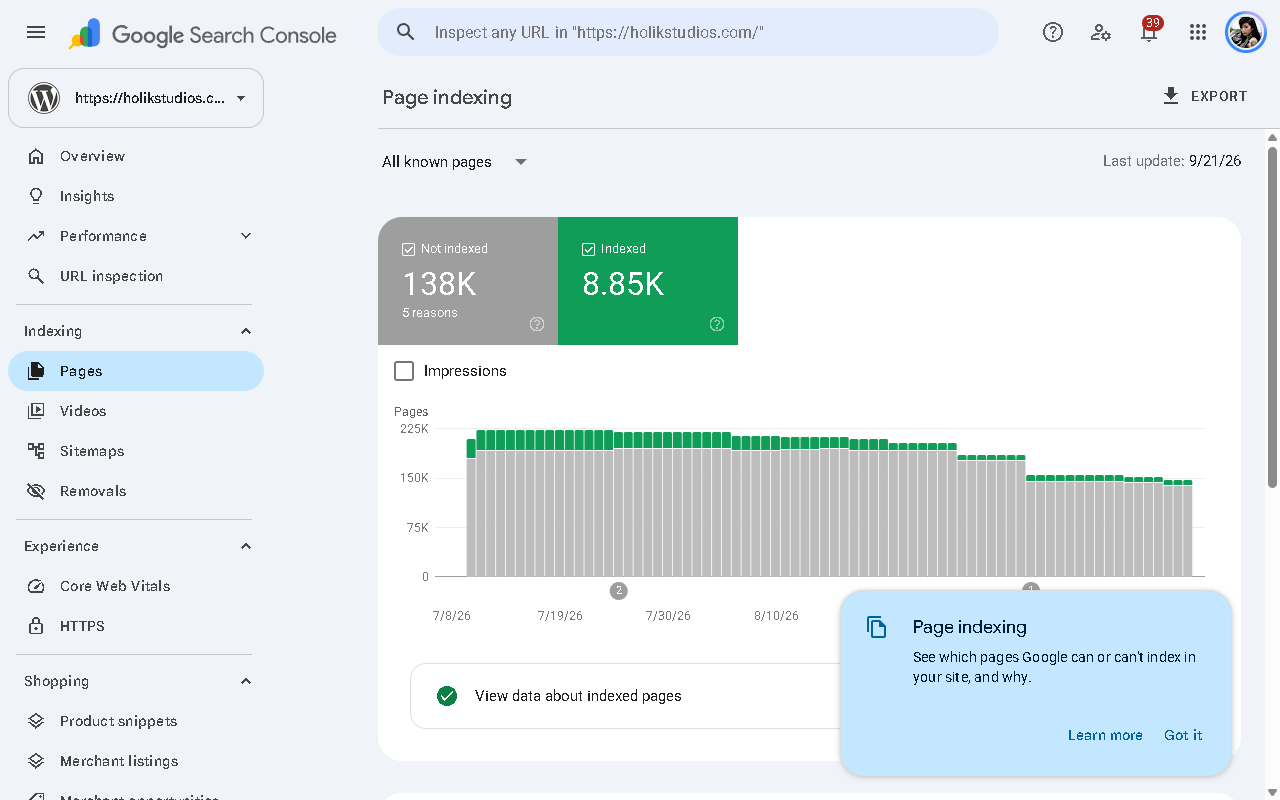Open Users and settings icon
The height and width of the screenshot is (800, 1280).
click(1101, 32)
